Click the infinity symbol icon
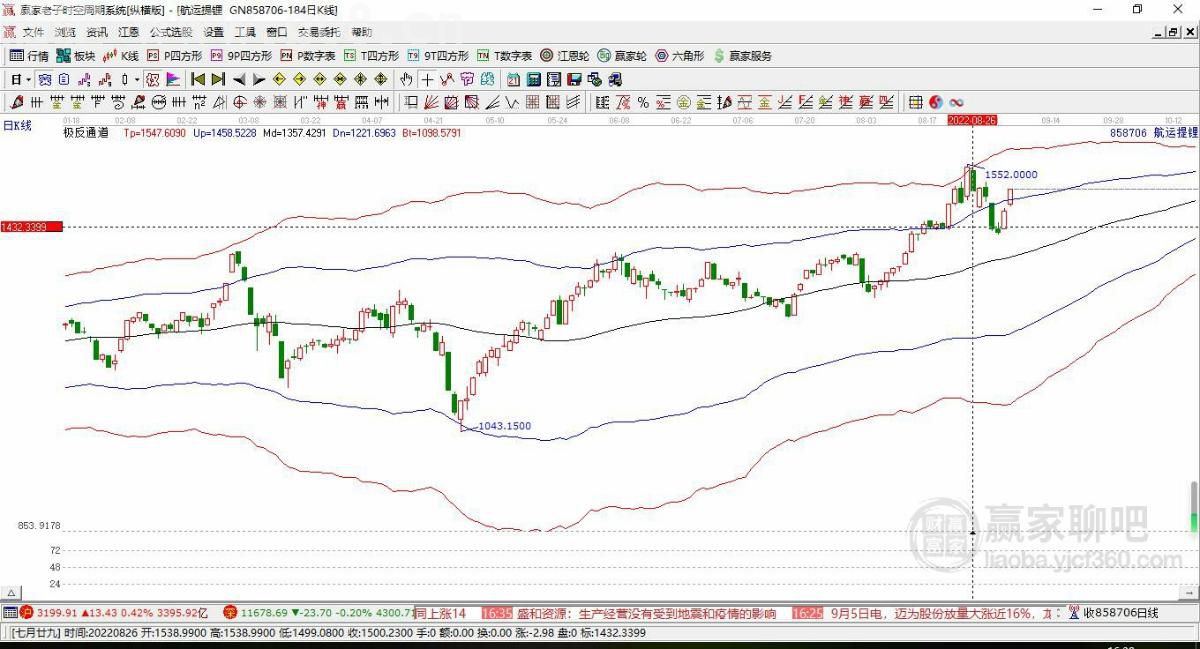Image resolution: width=1200 pixels, height=649 pixels. point(956,102)
